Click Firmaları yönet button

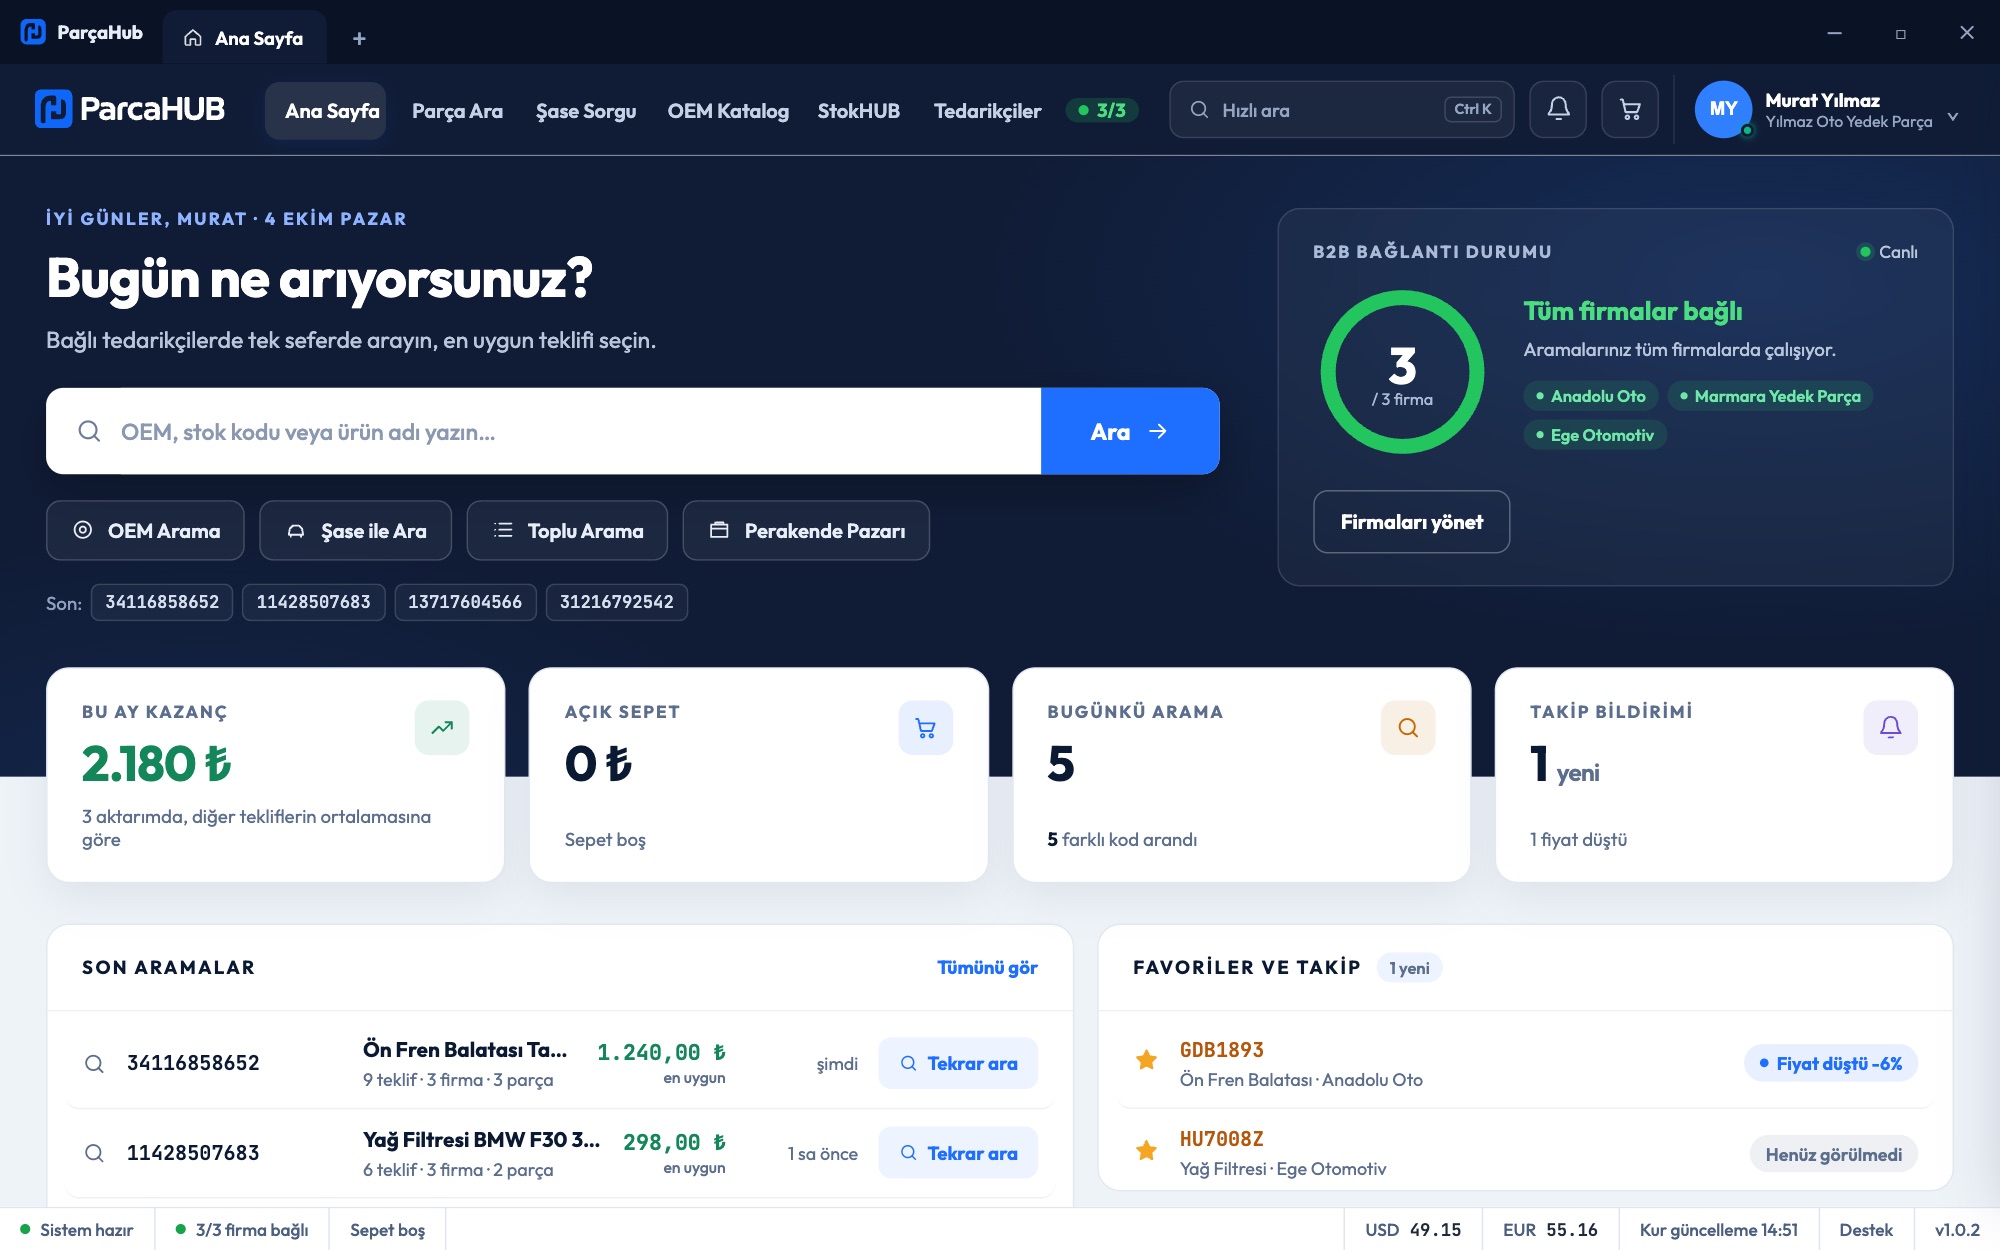coord(1411,522)
